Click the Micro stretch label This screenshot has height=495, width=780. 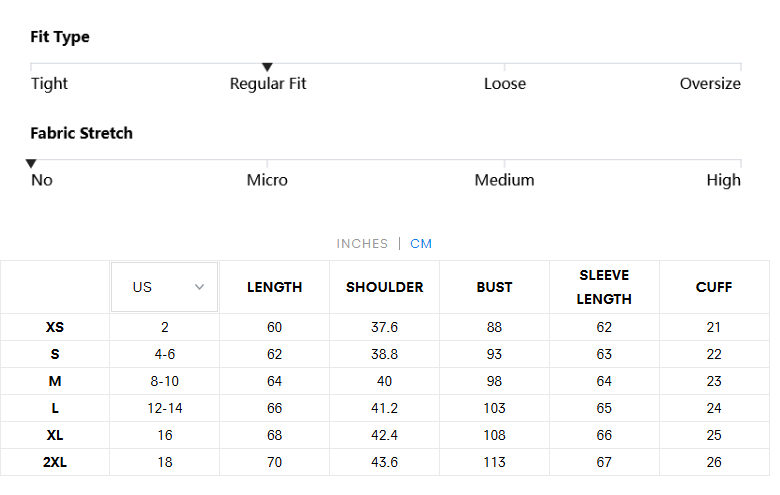[267, 180]
